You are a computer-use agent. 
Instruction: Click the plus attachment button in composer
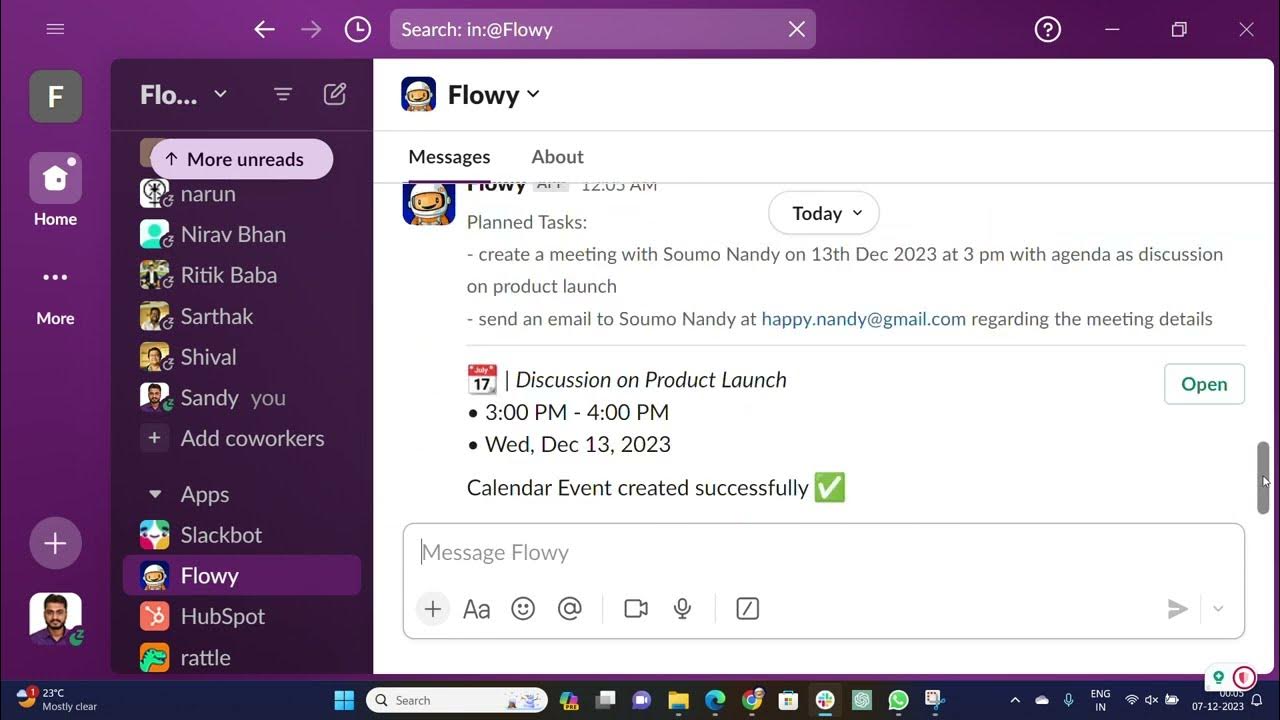[x=432, y=608]
